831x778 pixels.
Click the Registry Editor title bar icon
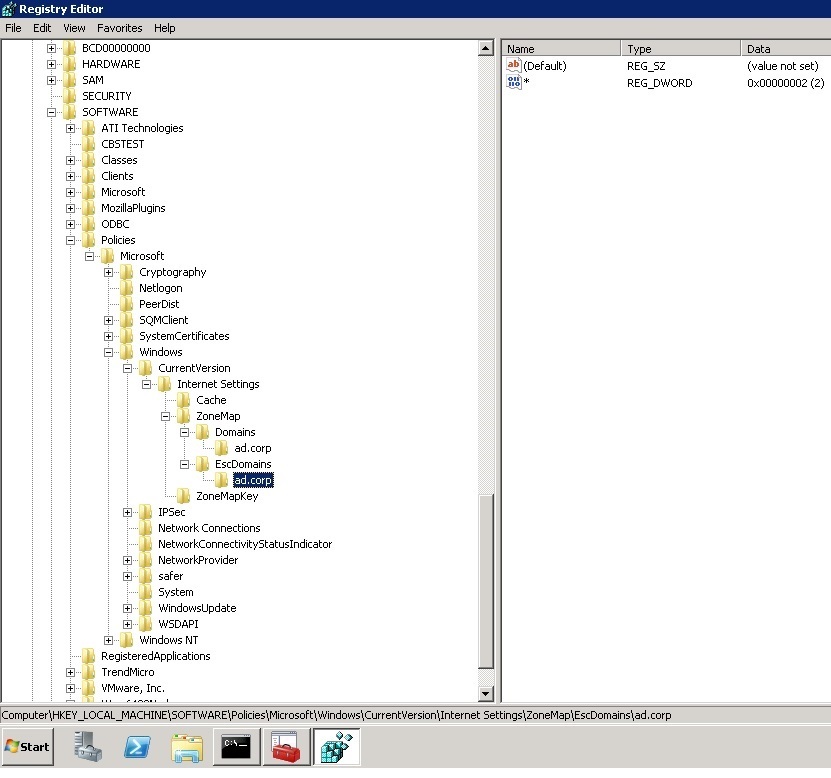tap(8, 9)
